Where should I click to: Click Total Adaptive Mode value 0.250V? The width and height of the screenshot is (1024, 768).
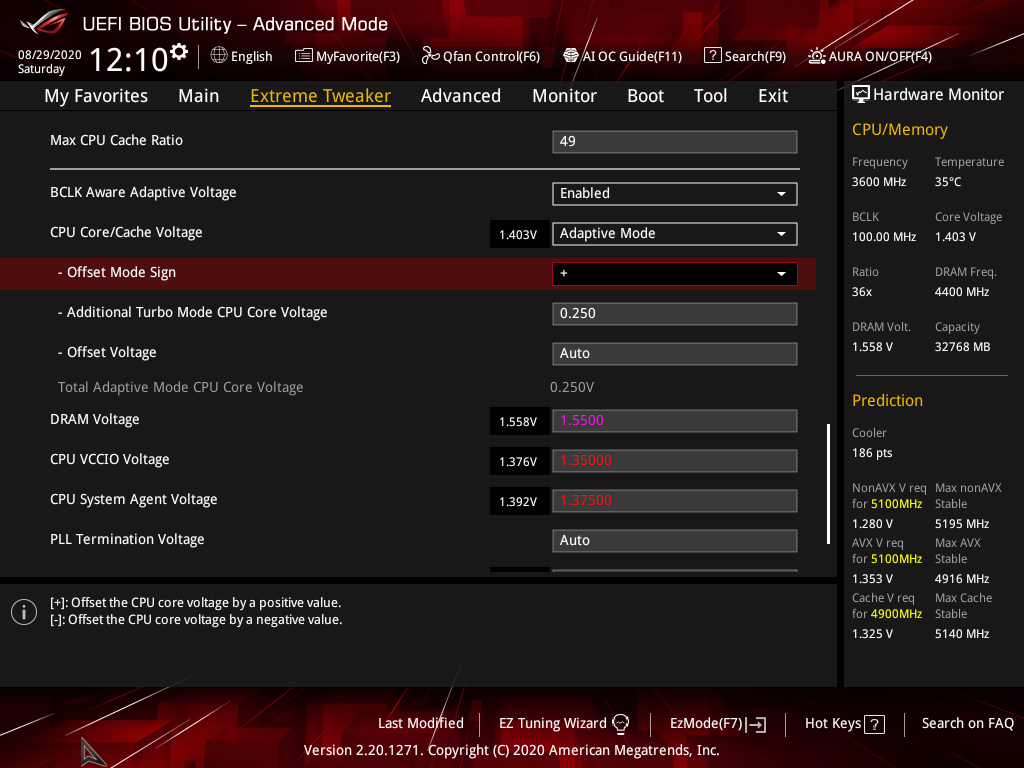click(572, 387)
